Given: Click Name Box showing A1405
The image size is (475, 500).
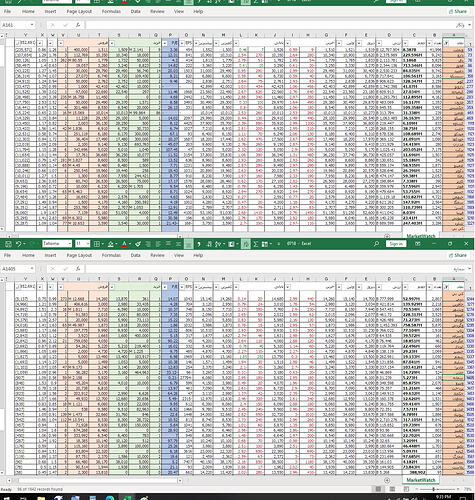Looking at the screenshot, I should click(16, 268).
